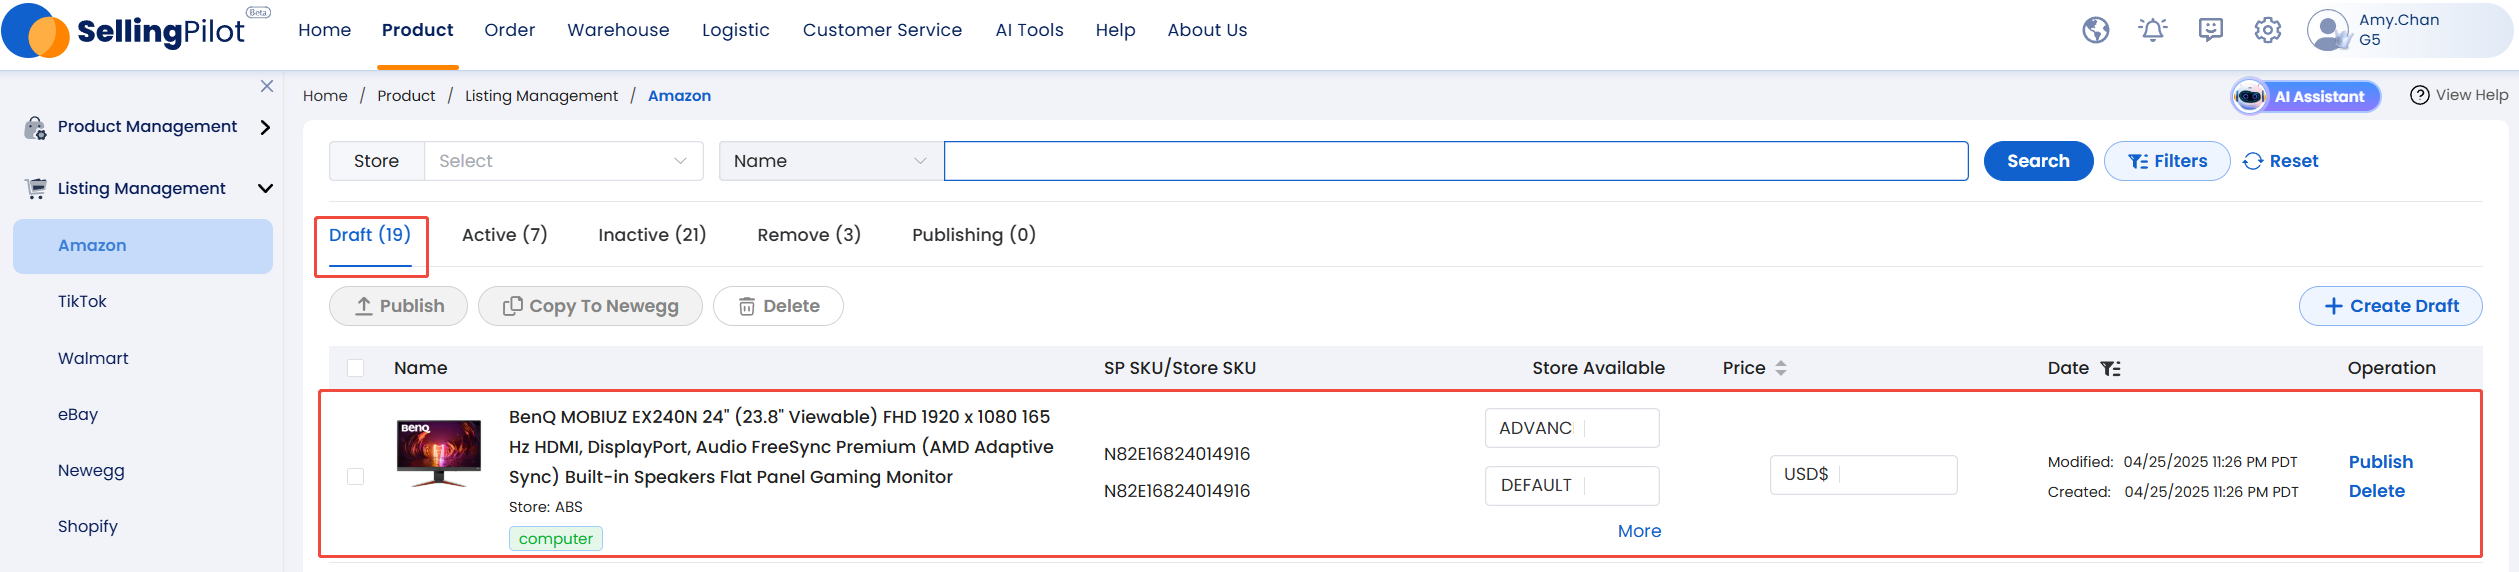This screenshot has width=2519, height=572.
Task: Select Shopify in the sidebar
Action: [x=88, y=526]
